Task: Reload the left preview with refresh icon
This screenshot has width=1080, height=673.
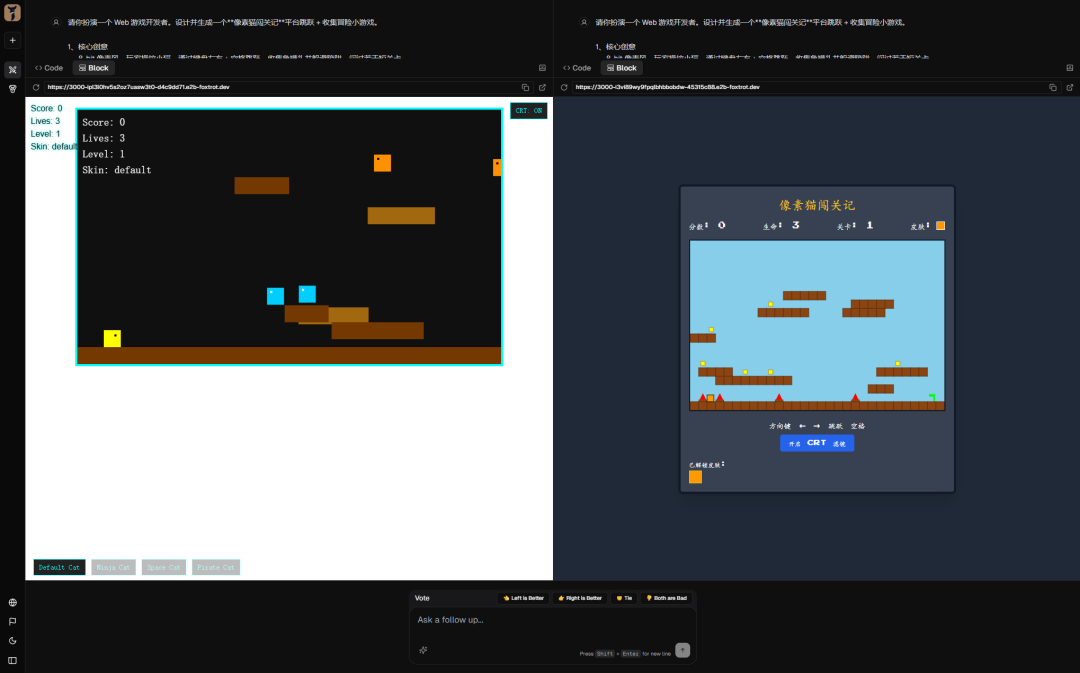Action: pyautogui.click(x=36, y=87)
